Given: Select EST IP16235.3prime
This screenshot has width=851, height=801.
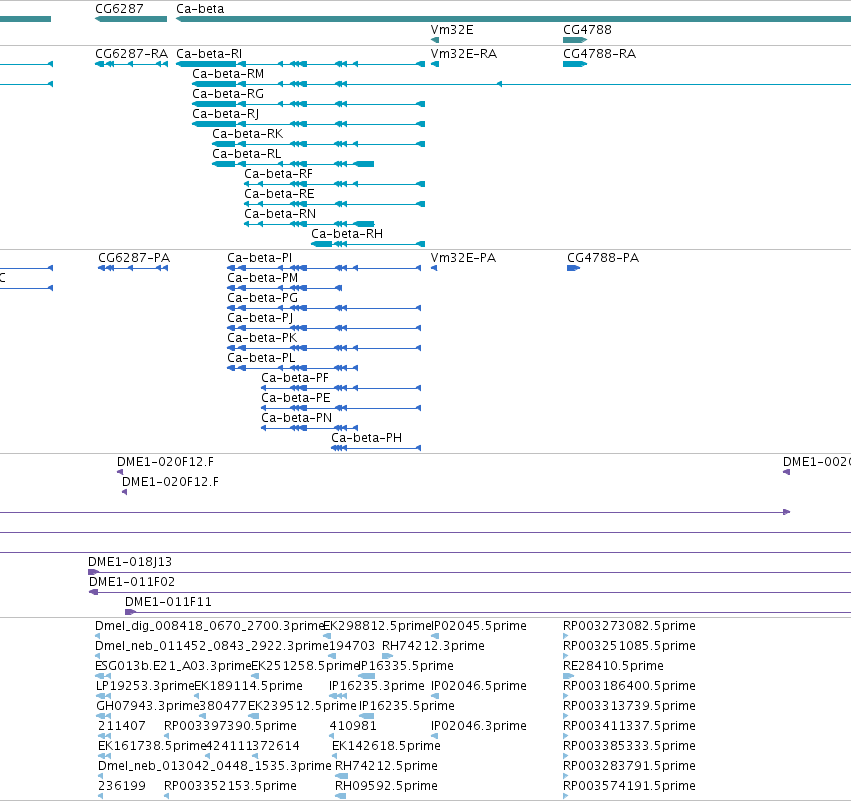Looking at the screenshot, I should tap(377, 686).
